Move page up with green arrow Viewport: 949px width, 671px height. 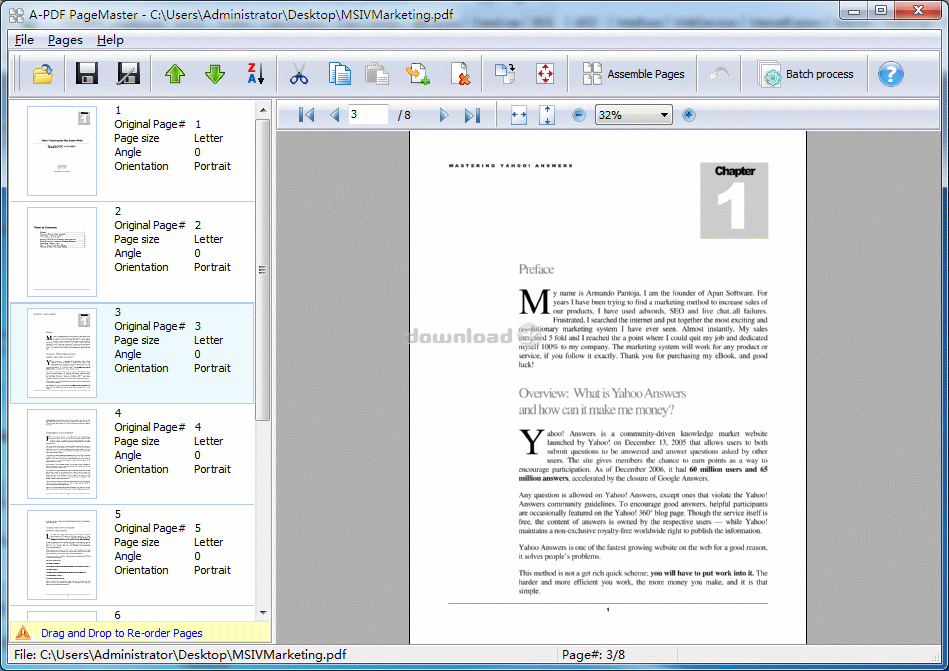175,74
